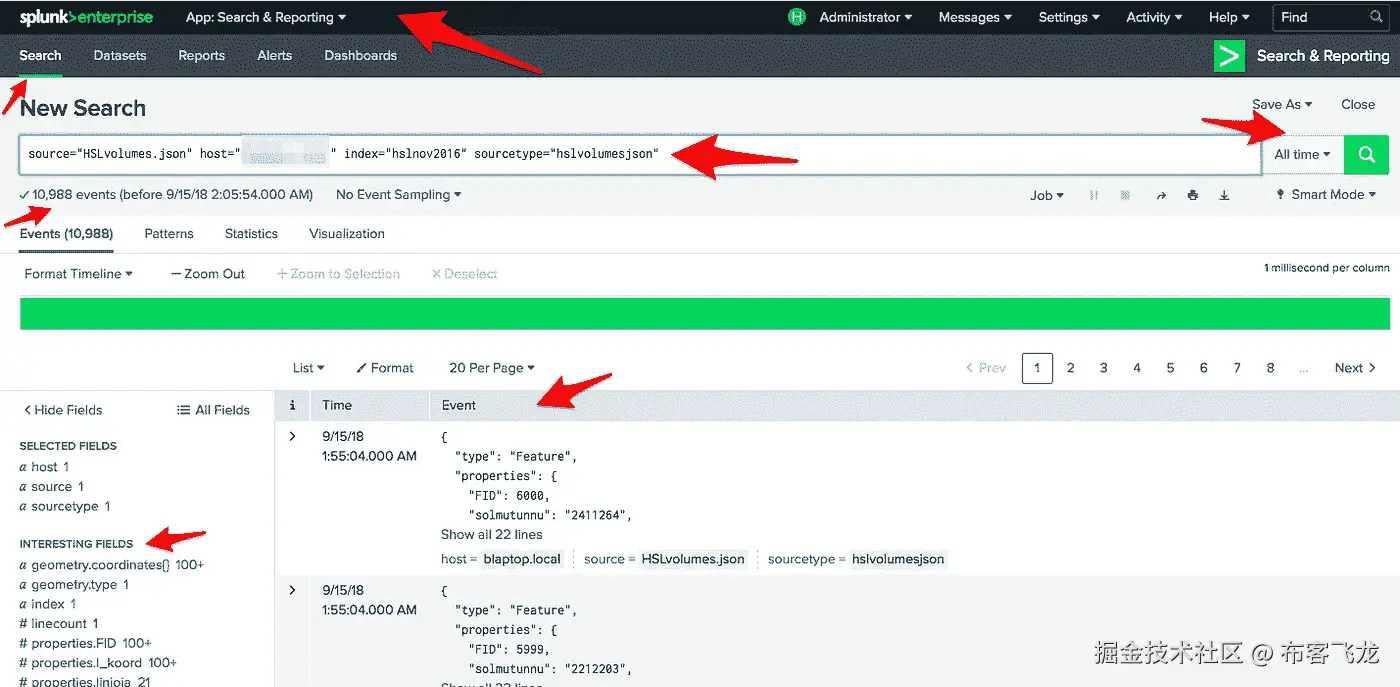The image size is (1400, 687).
Task: Expand the second event row with FID 5999
Action: click(292, 590)
